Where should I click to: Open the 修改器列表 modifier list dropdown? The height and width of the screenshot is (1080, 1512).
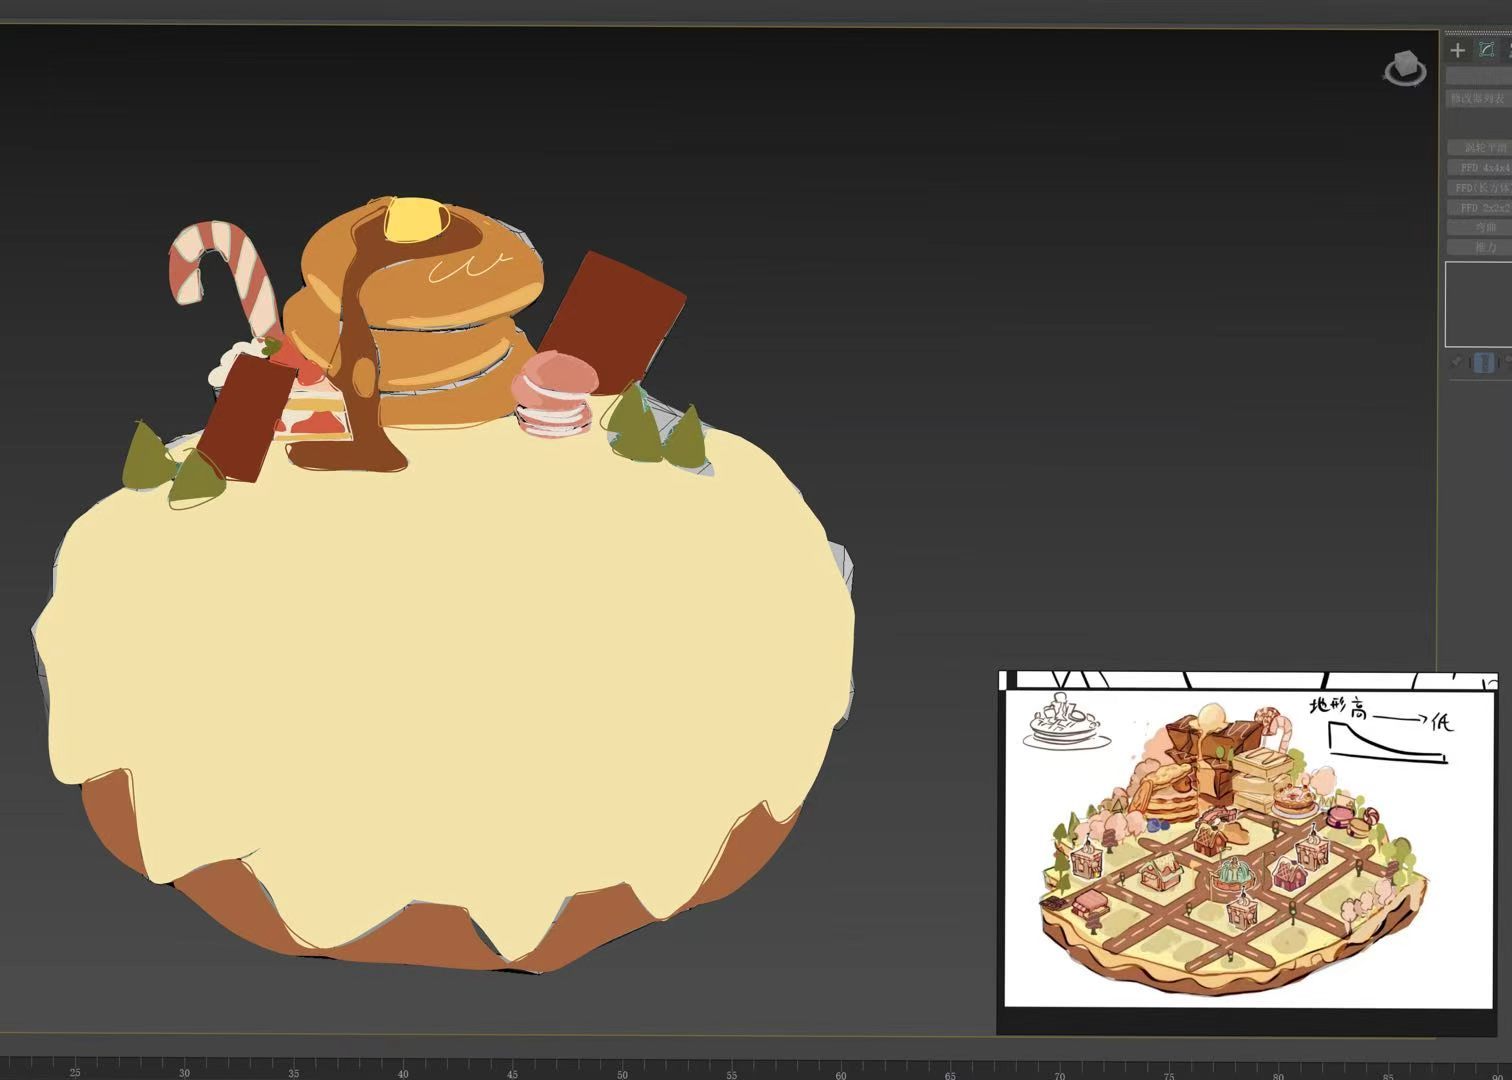point(1480,98)
